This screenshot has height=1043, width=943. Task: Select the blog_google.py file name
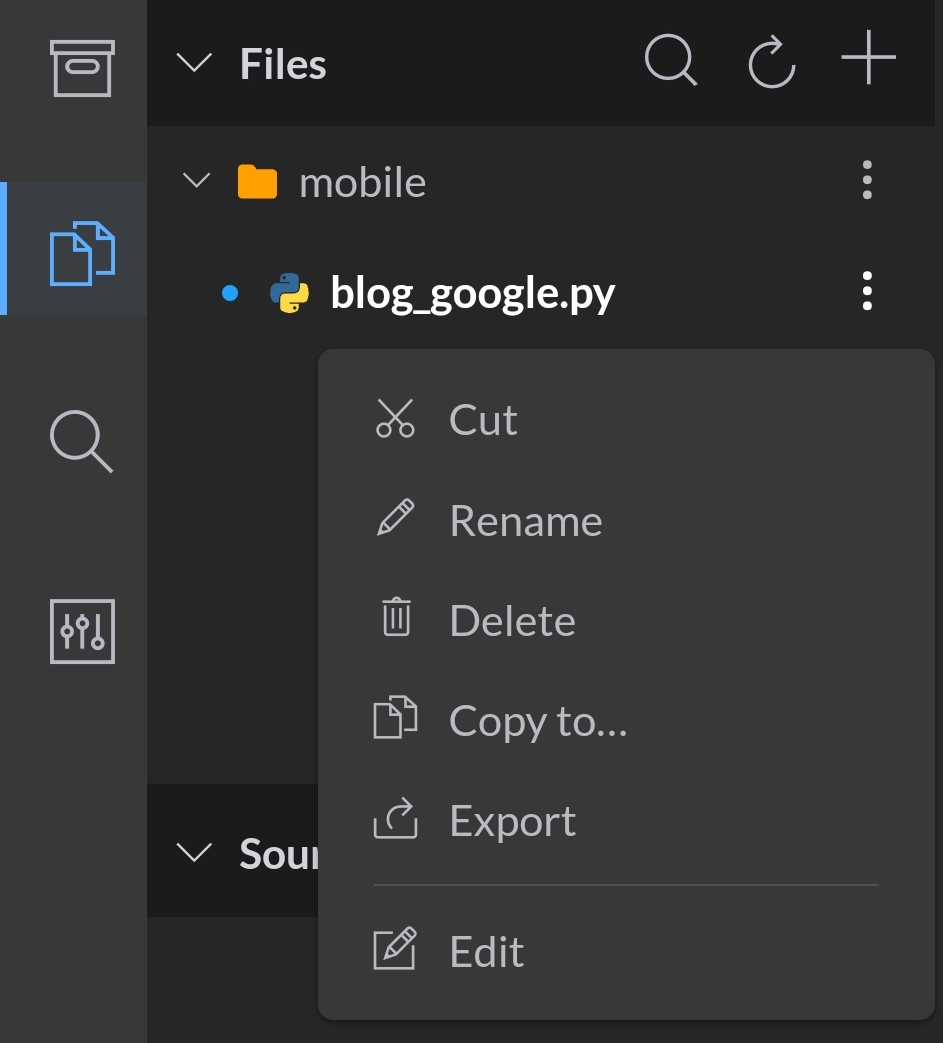473,293
